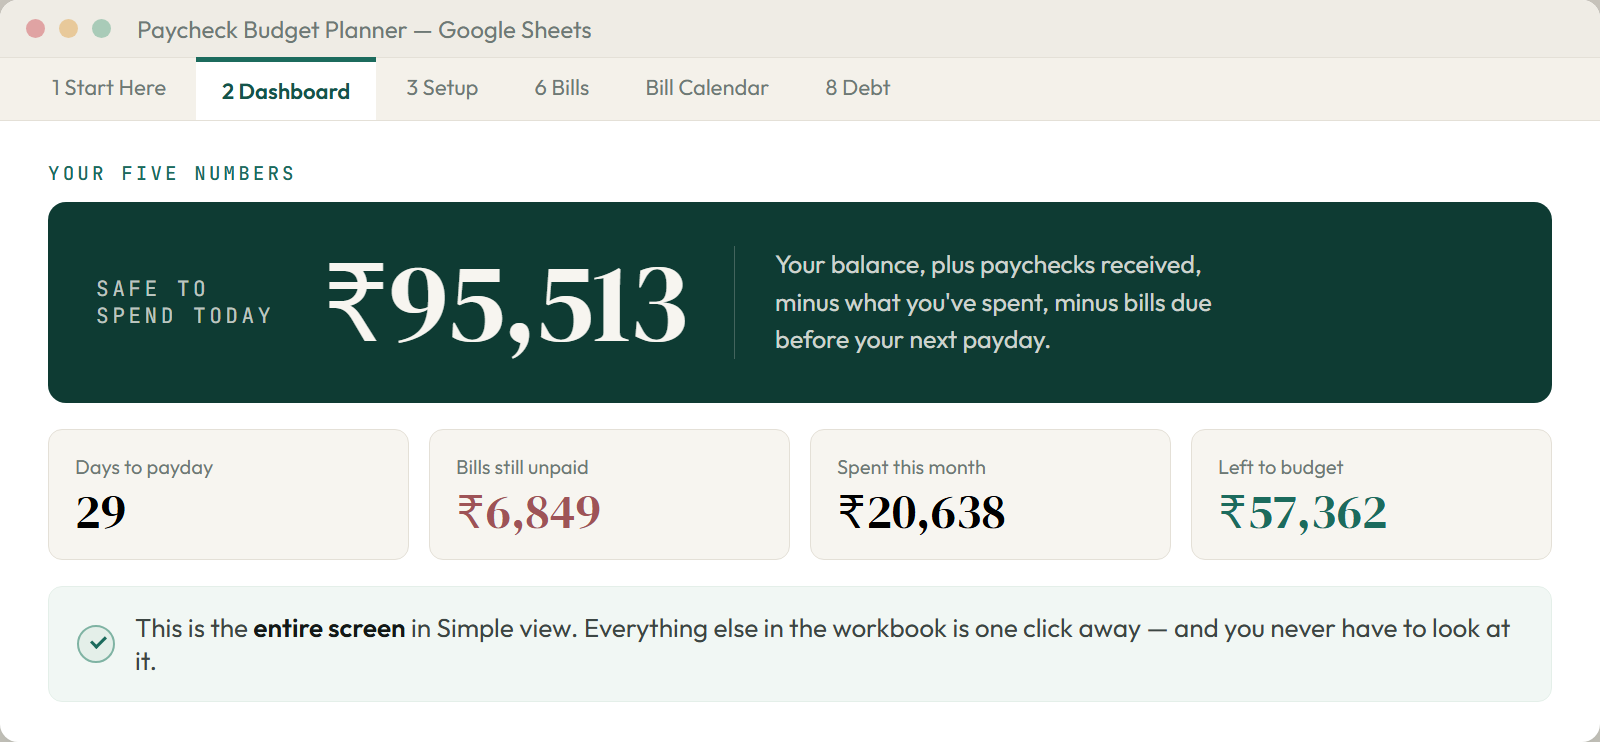1600x742 pixels.
Task: Open the Bill Calendar tab
Action: [x=707, y=88]
